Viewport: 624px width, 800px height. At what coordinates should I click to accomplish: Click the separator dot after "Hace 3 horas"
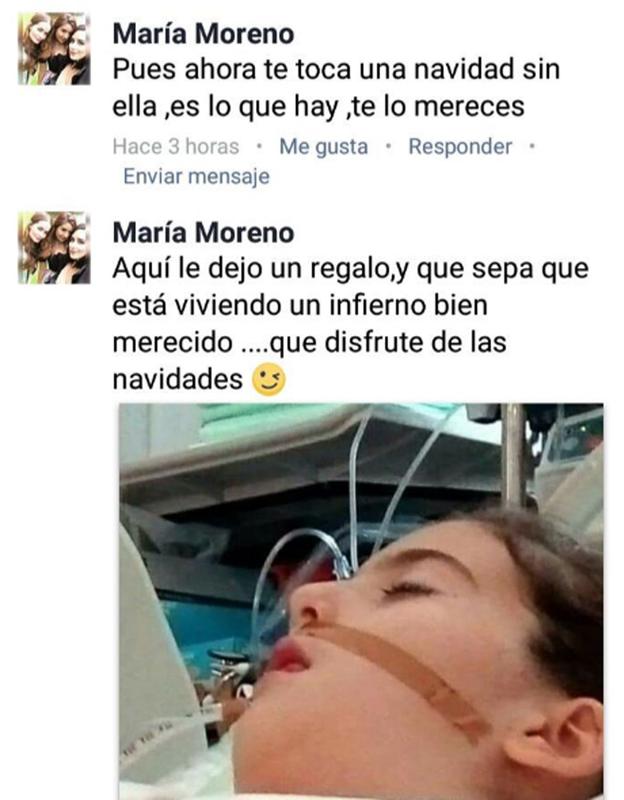[259, 146]
